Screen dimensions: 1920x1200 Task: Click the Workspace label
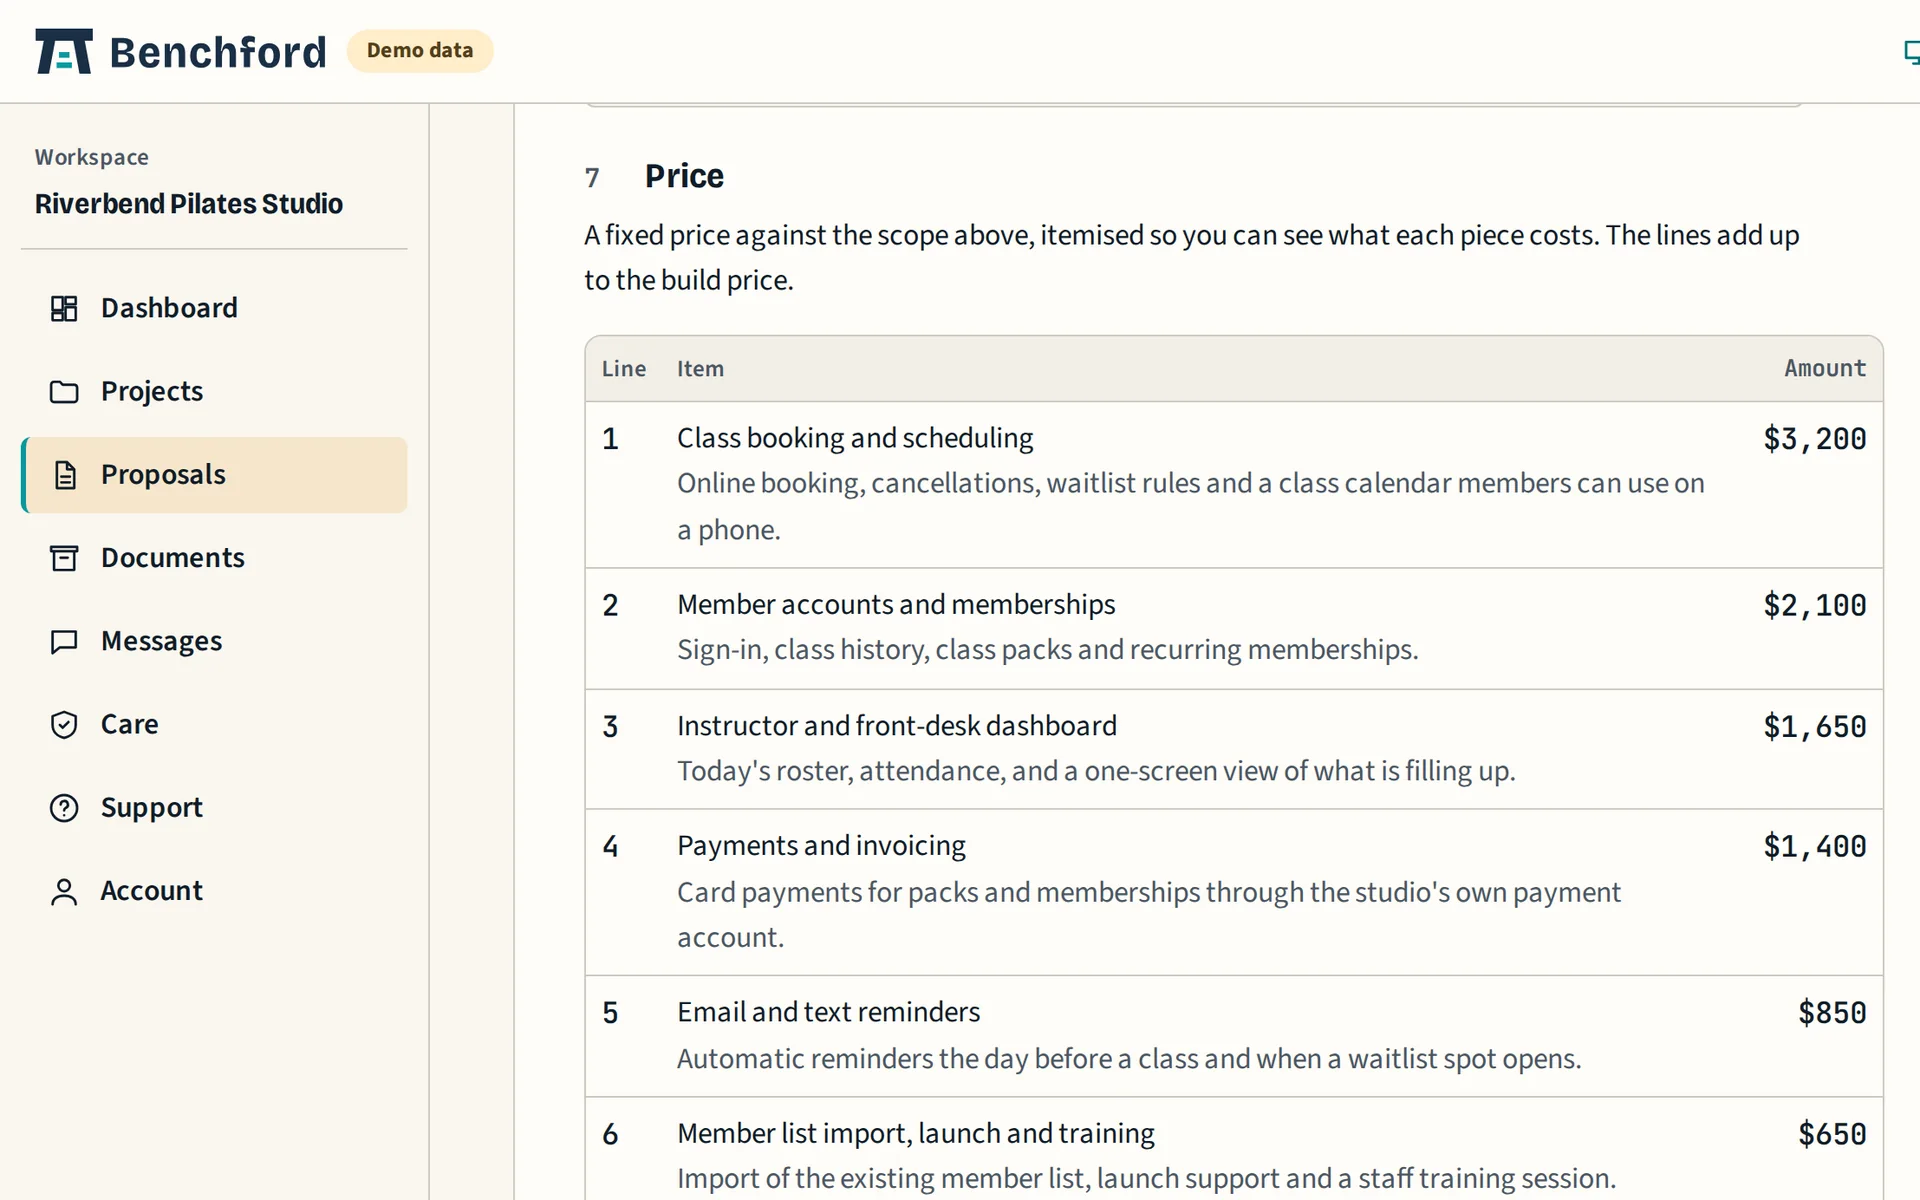pyautogui.click(x=92, y=157)
